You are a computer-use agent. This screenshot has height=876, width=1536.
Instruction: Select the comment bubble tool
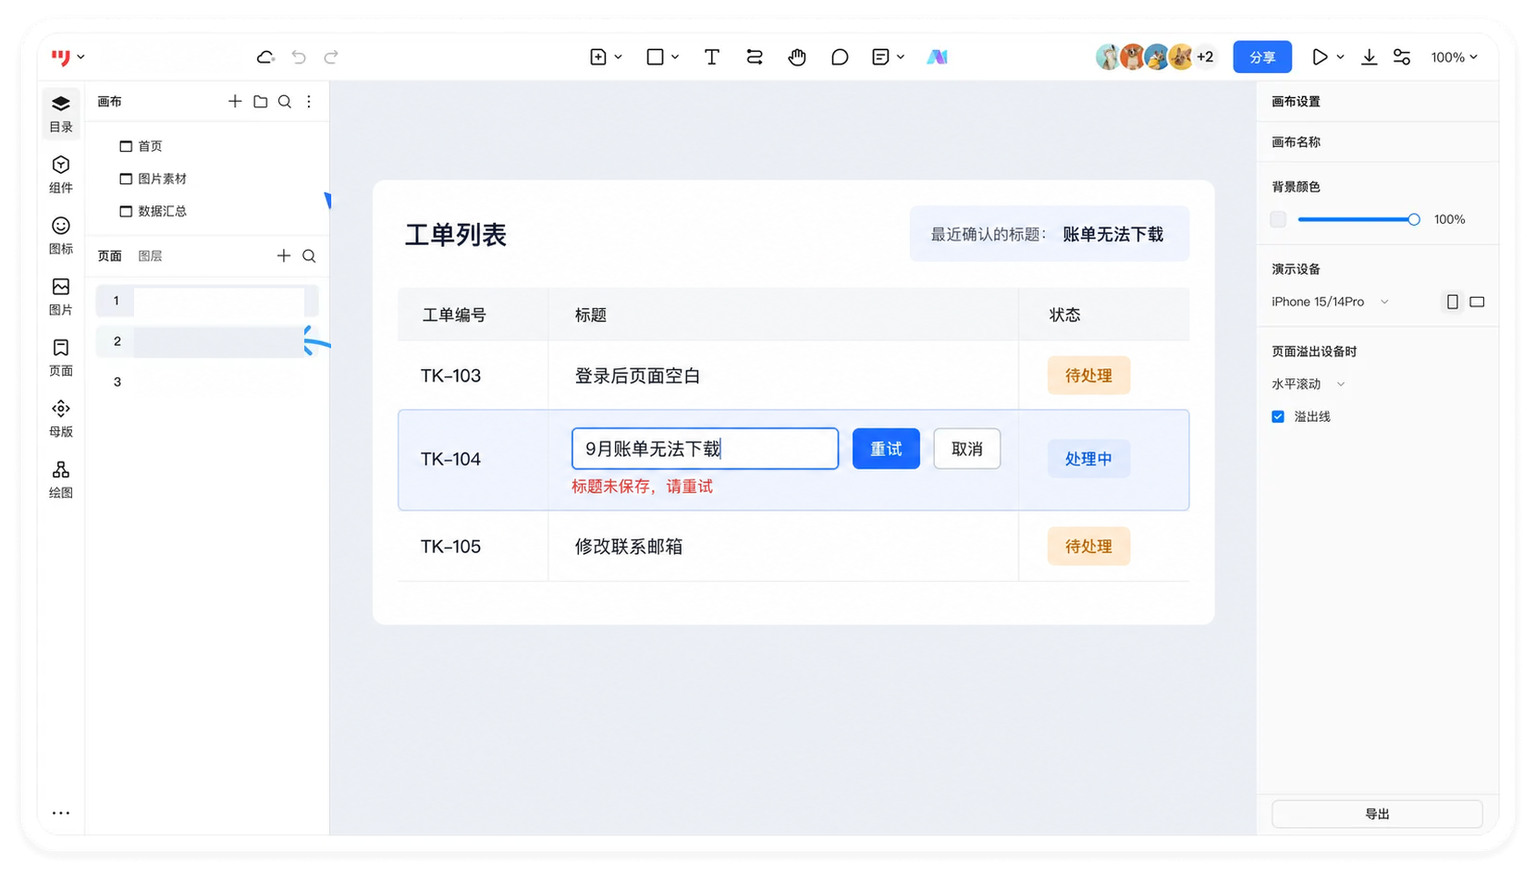click(x=840, y=57)
